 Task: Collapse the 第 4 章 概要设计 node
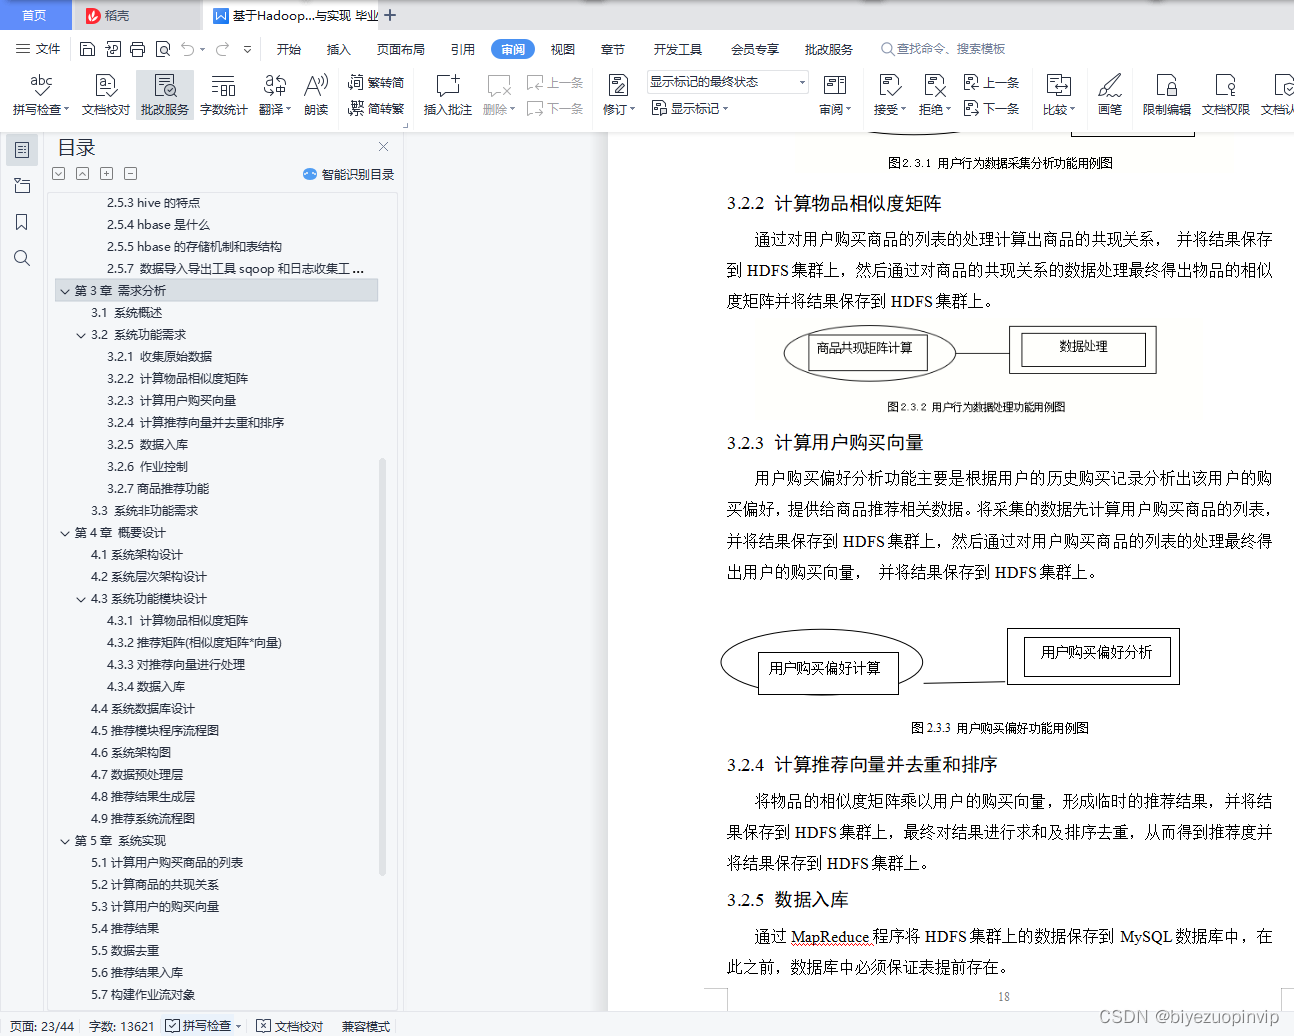click(65, 533)
